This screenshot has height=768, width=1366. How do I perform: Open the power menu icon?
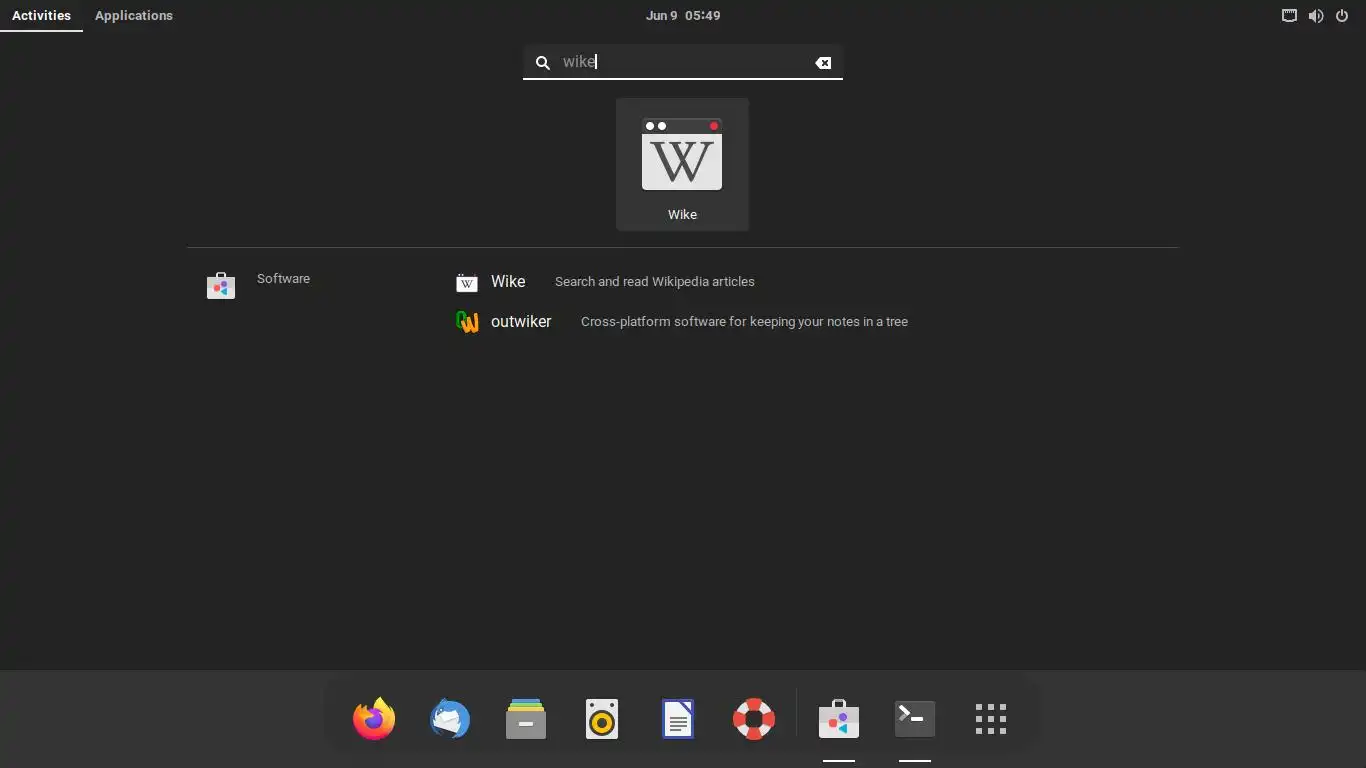click(x=1342, y=15)
